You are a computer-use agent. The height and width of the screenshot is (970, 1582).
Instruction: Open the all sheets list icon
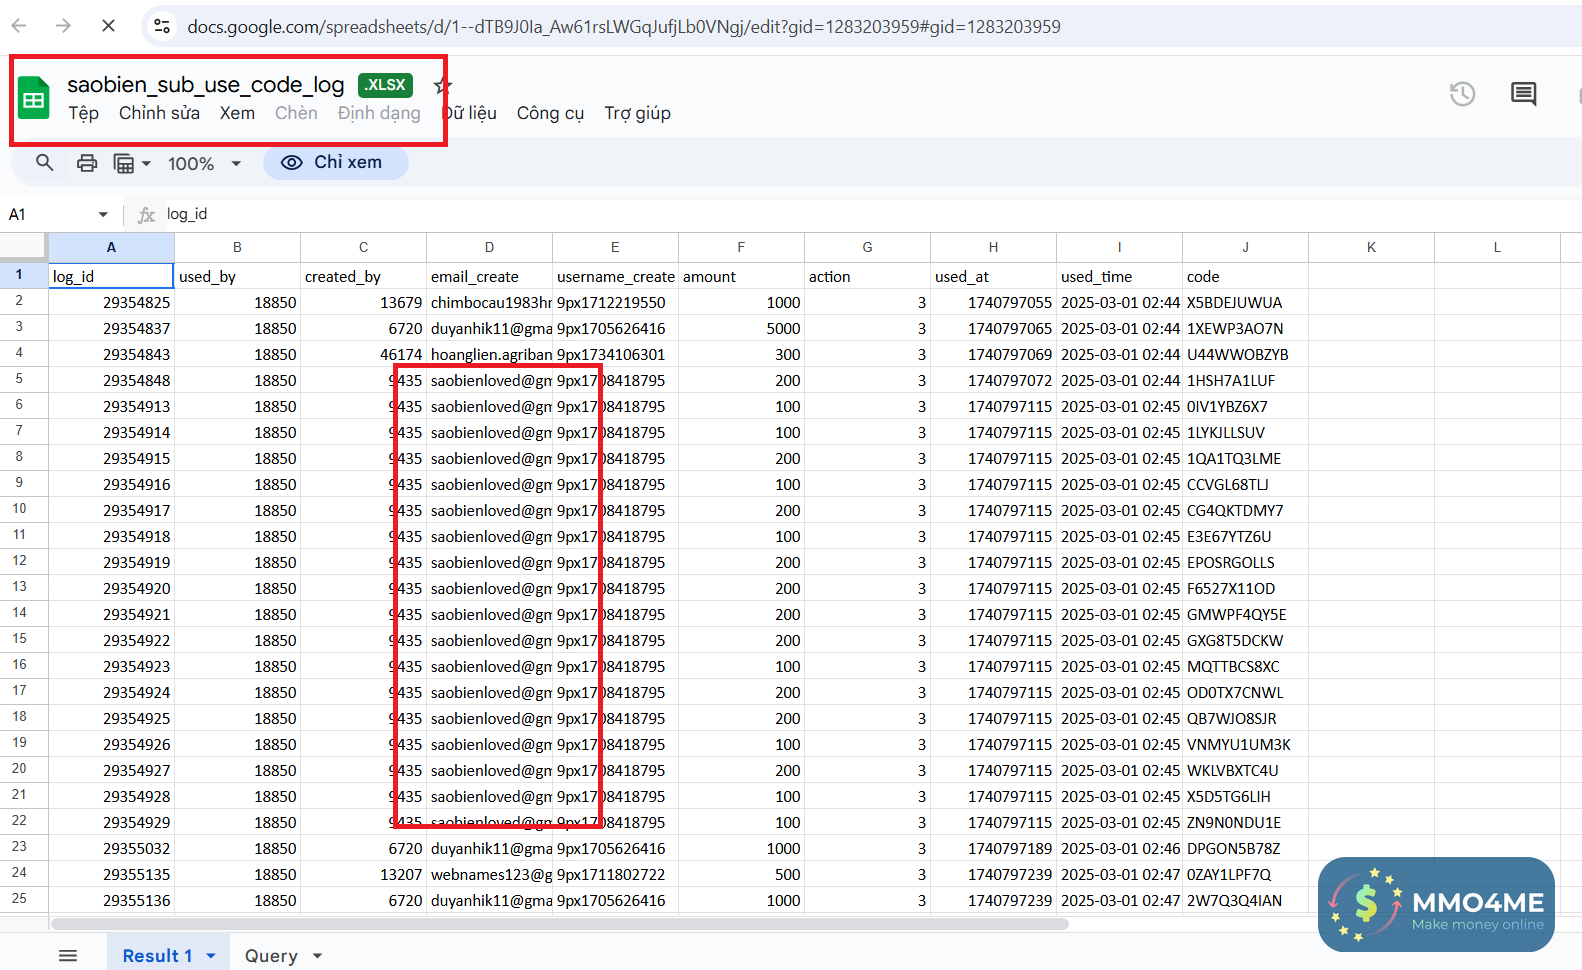[x=68, y=956]
